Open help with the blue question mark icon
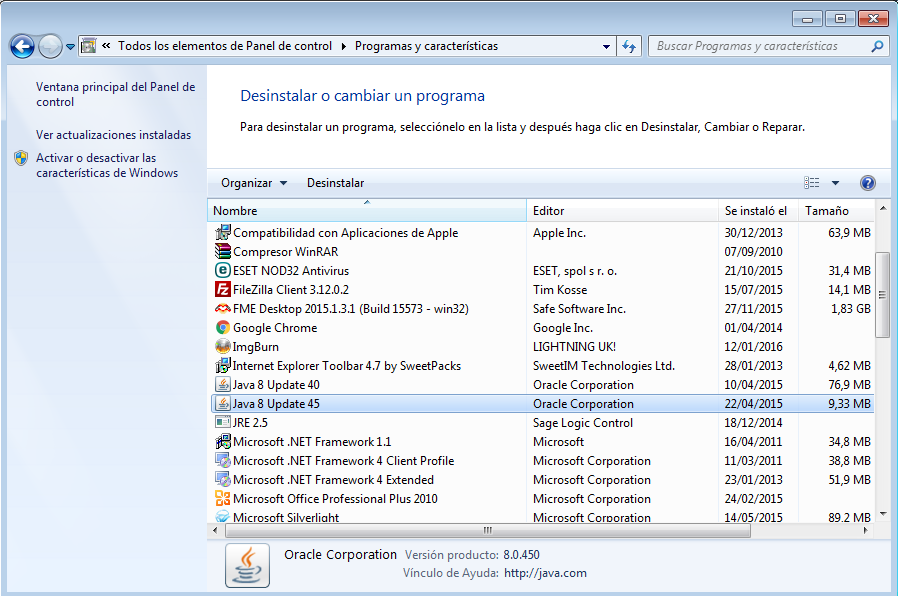The height and width of the screenshot is (596, 898). (867, 183)
